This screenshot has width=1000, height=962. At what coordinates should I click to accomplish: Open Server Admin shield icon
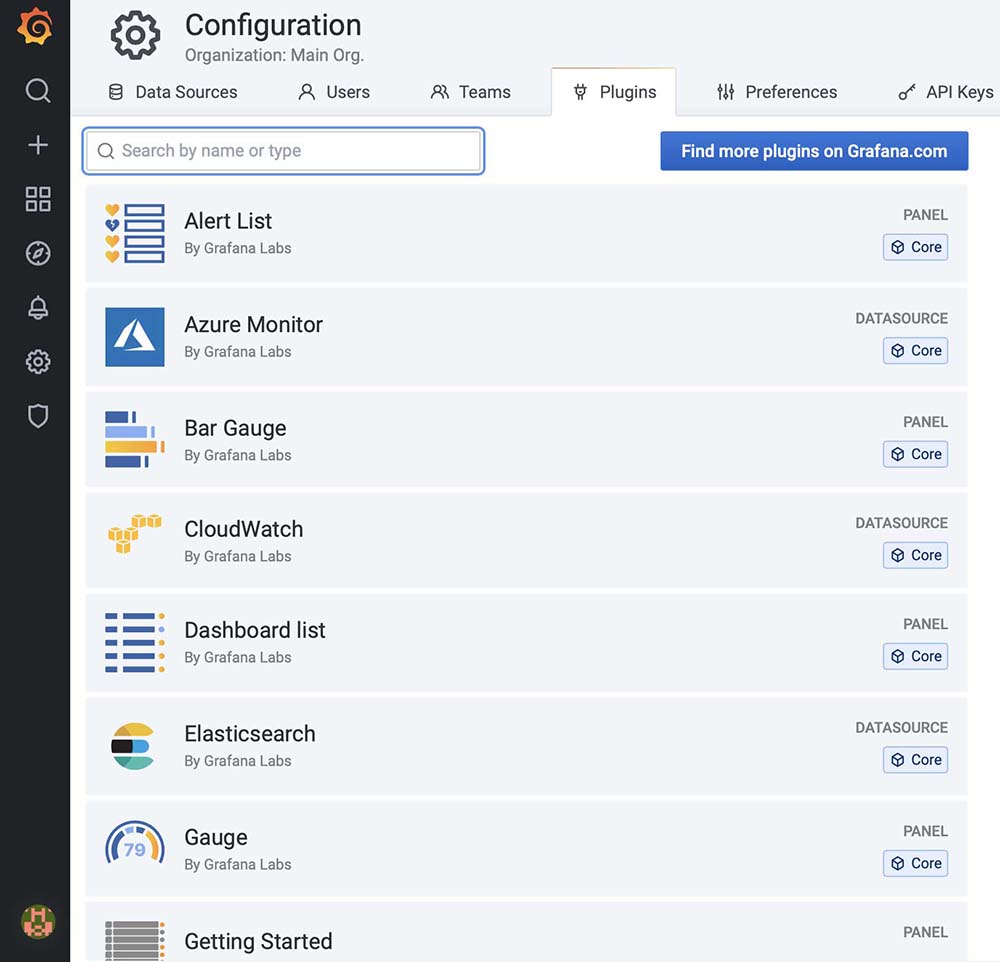click(38, 416)
